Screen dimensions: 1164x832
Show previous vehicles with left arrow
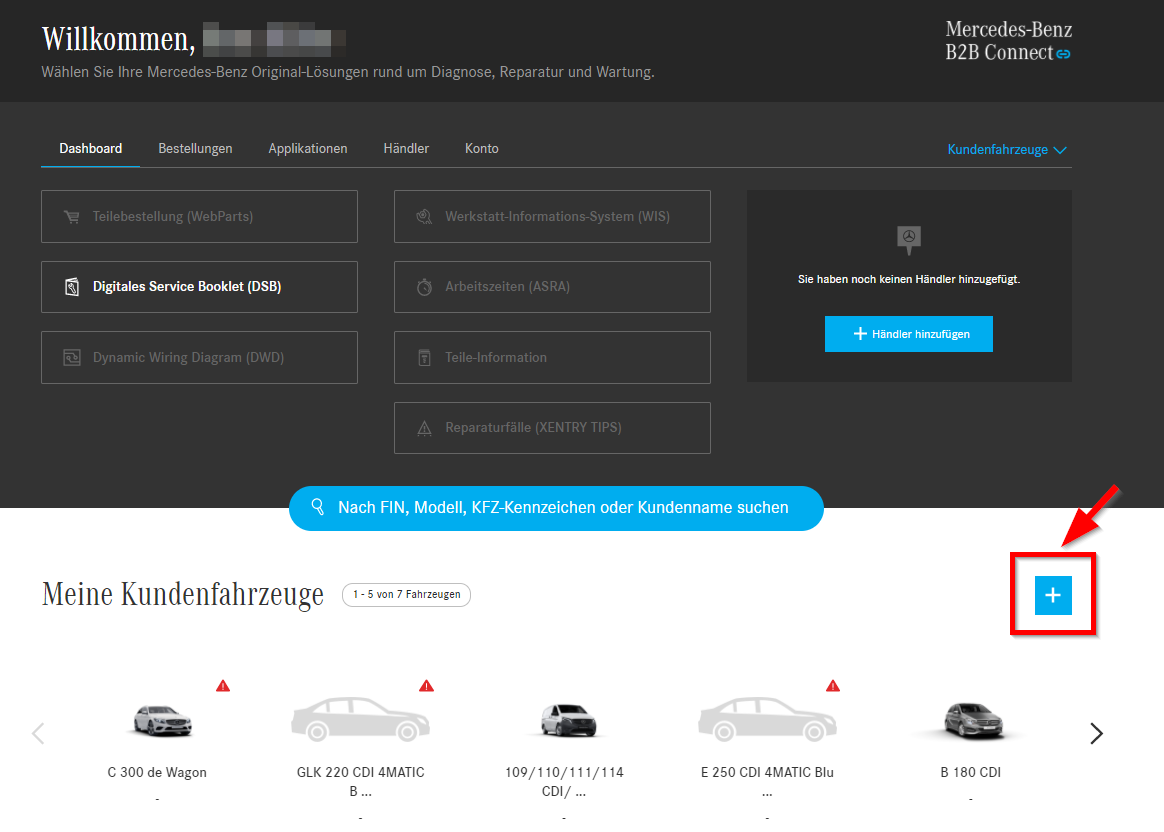39,734
